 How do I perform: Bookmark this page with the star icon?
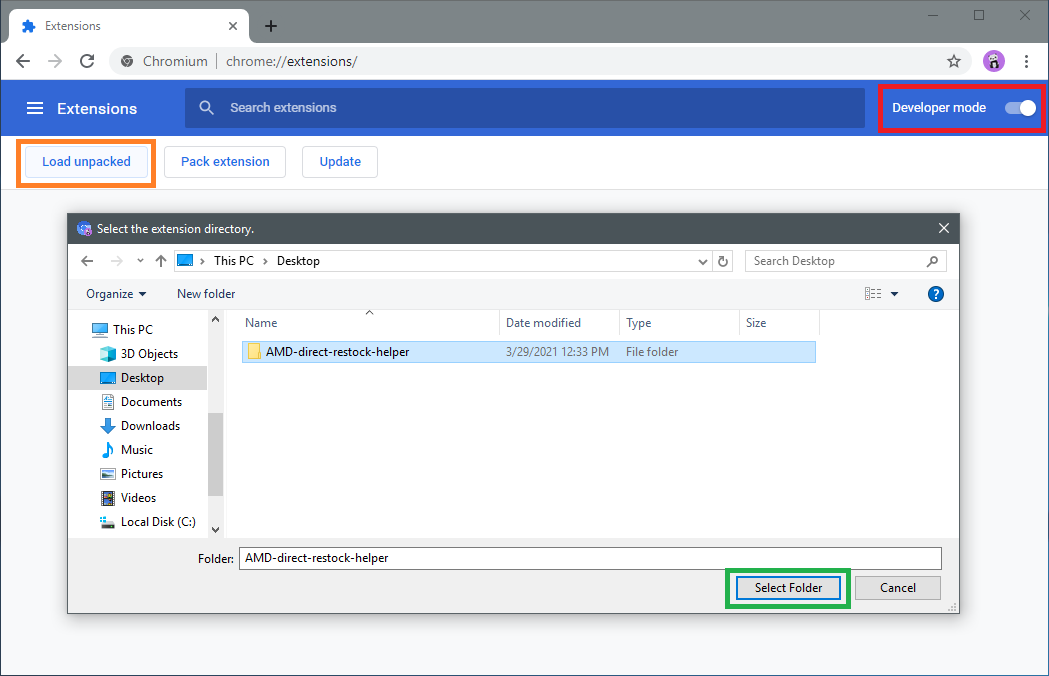click(954, 62)
